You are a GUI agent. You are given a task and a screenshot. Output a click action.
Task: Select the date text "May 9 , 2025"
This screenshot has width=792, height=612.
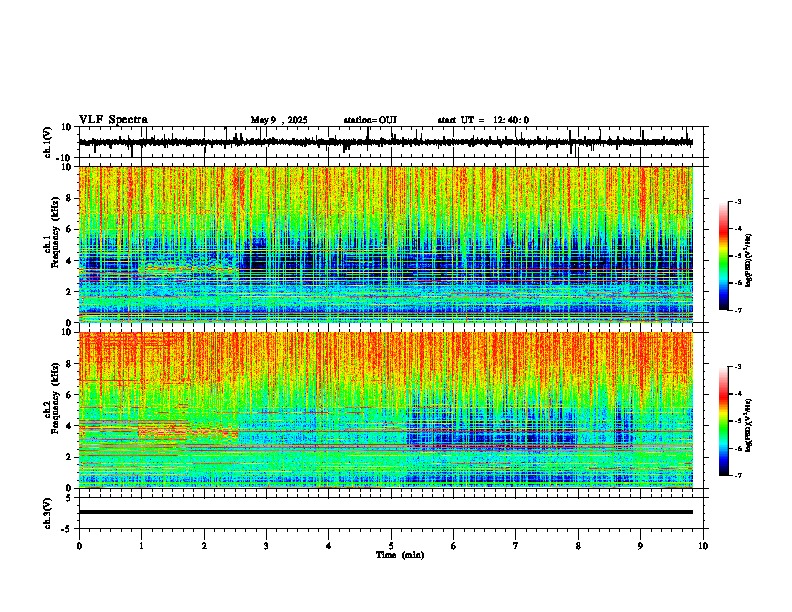(x=279, y=120)
